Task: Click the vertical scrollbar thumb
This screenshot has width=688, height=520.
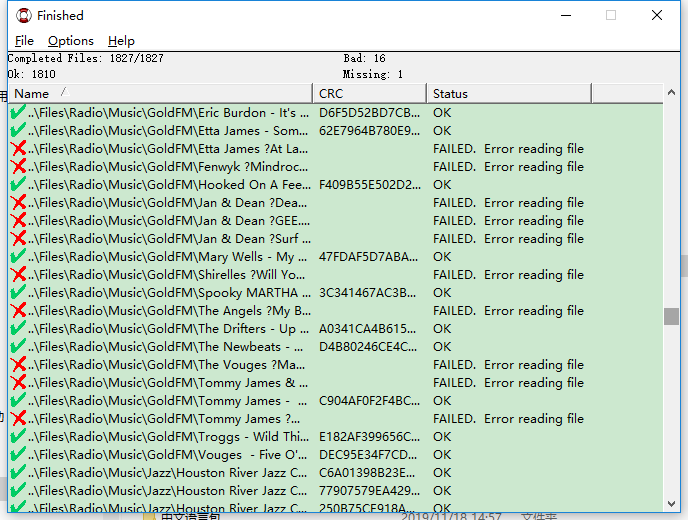Action: (671, 316)
